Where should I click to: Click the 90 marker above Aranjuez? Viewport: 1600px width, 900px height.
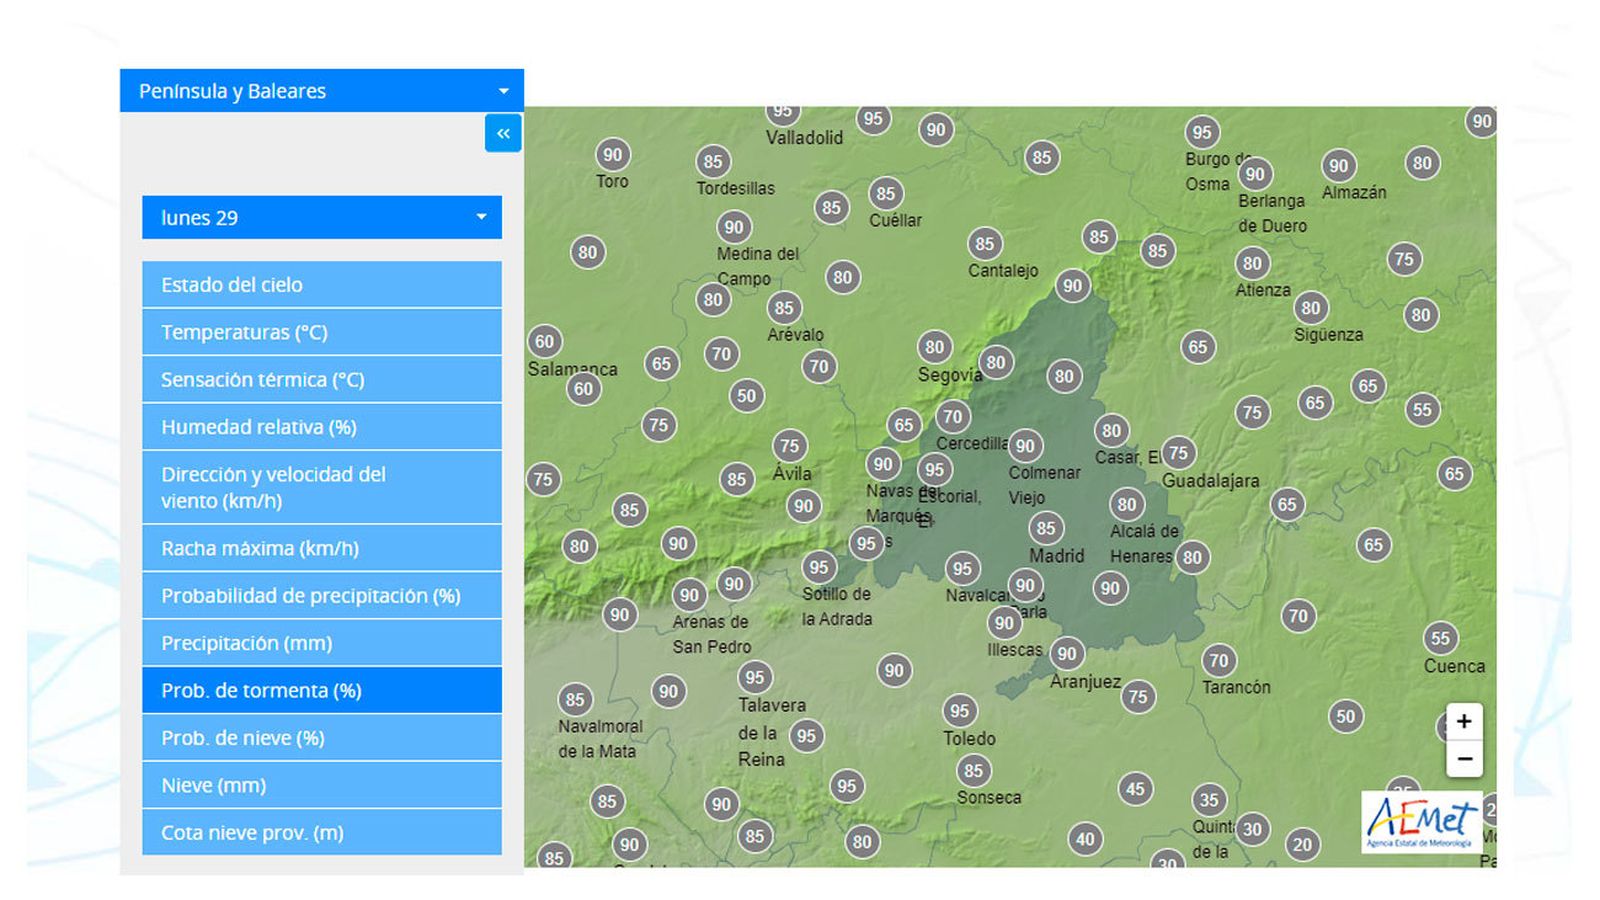pos(1067,654)
